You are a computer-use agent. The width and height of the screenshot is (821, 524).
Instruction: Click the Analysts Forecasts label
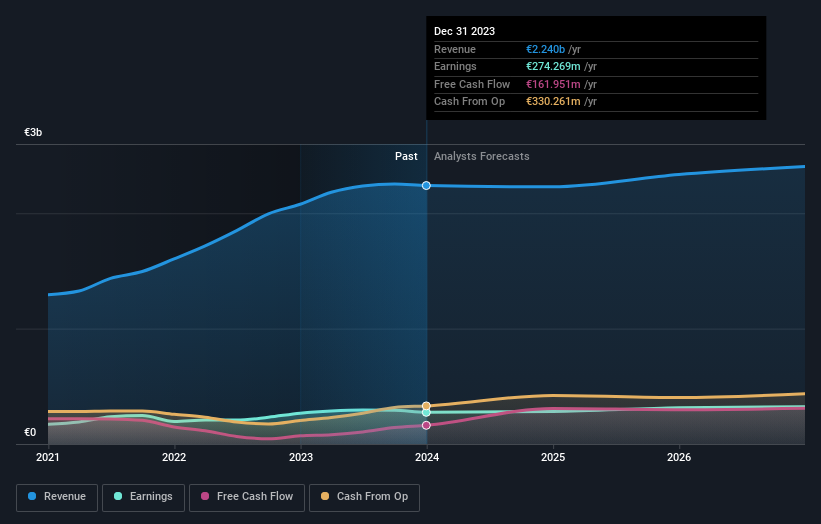click(x=482, y=156)
